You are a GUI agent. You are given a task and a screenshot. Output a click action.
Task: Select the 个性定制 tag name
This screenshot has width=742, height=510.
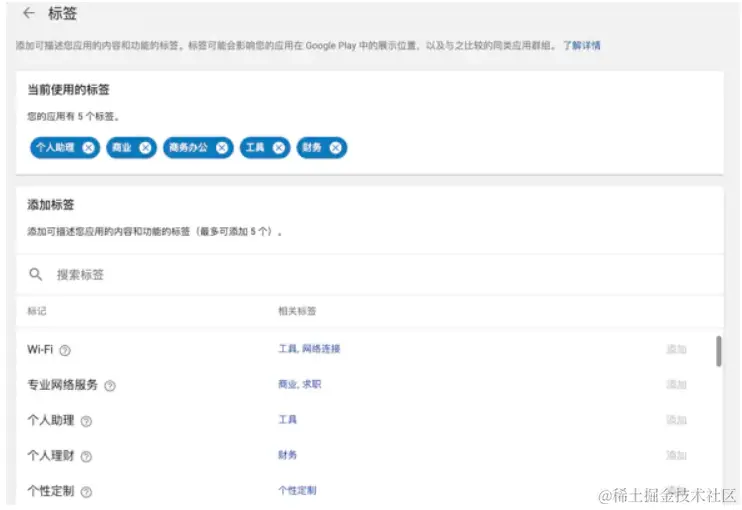click(x=51, y=491)
